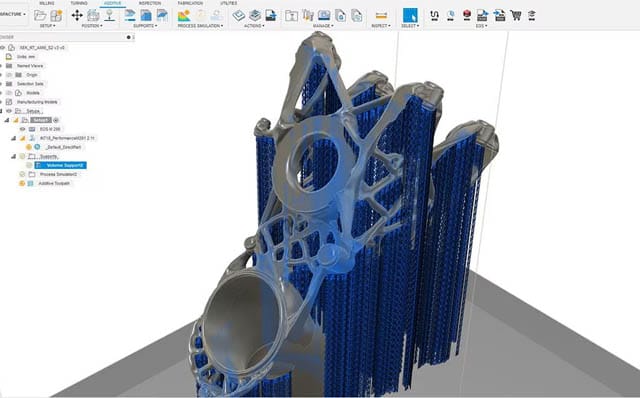Click the Place Parts on Platform icon

click(109, 16)
